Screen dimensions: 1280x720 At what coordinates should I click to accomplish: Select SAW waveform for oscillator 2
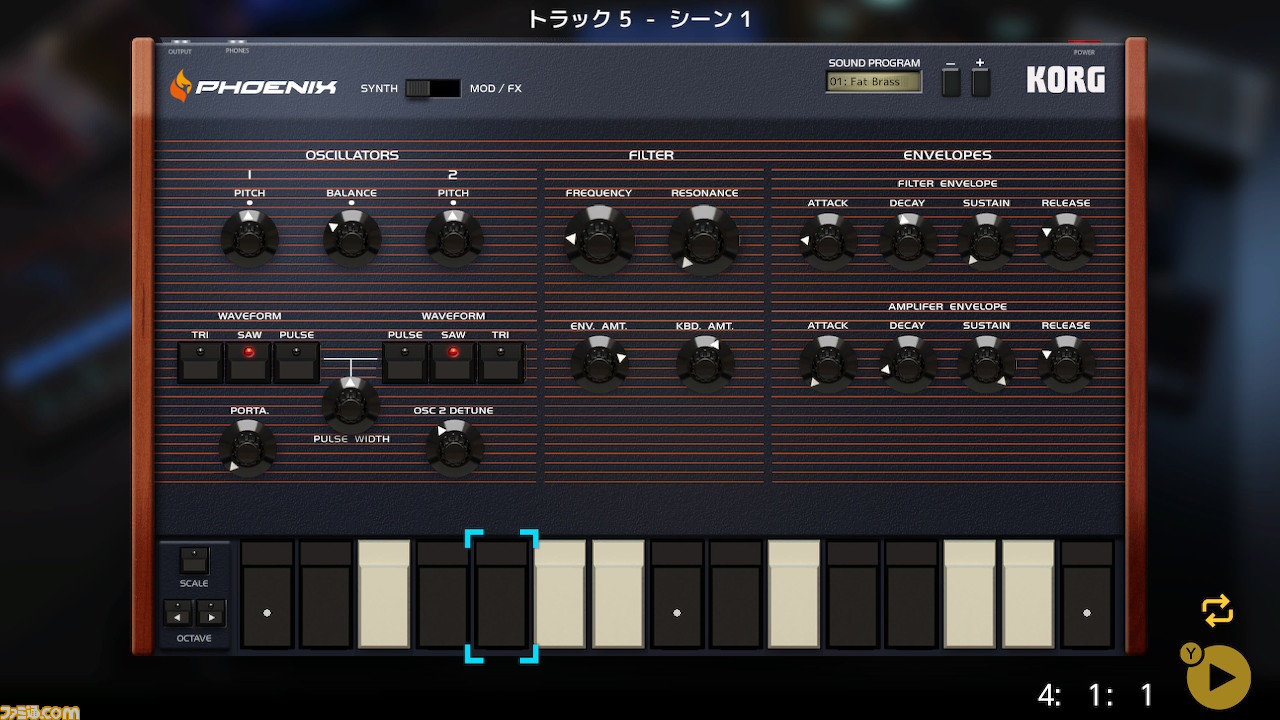point(453,362)
